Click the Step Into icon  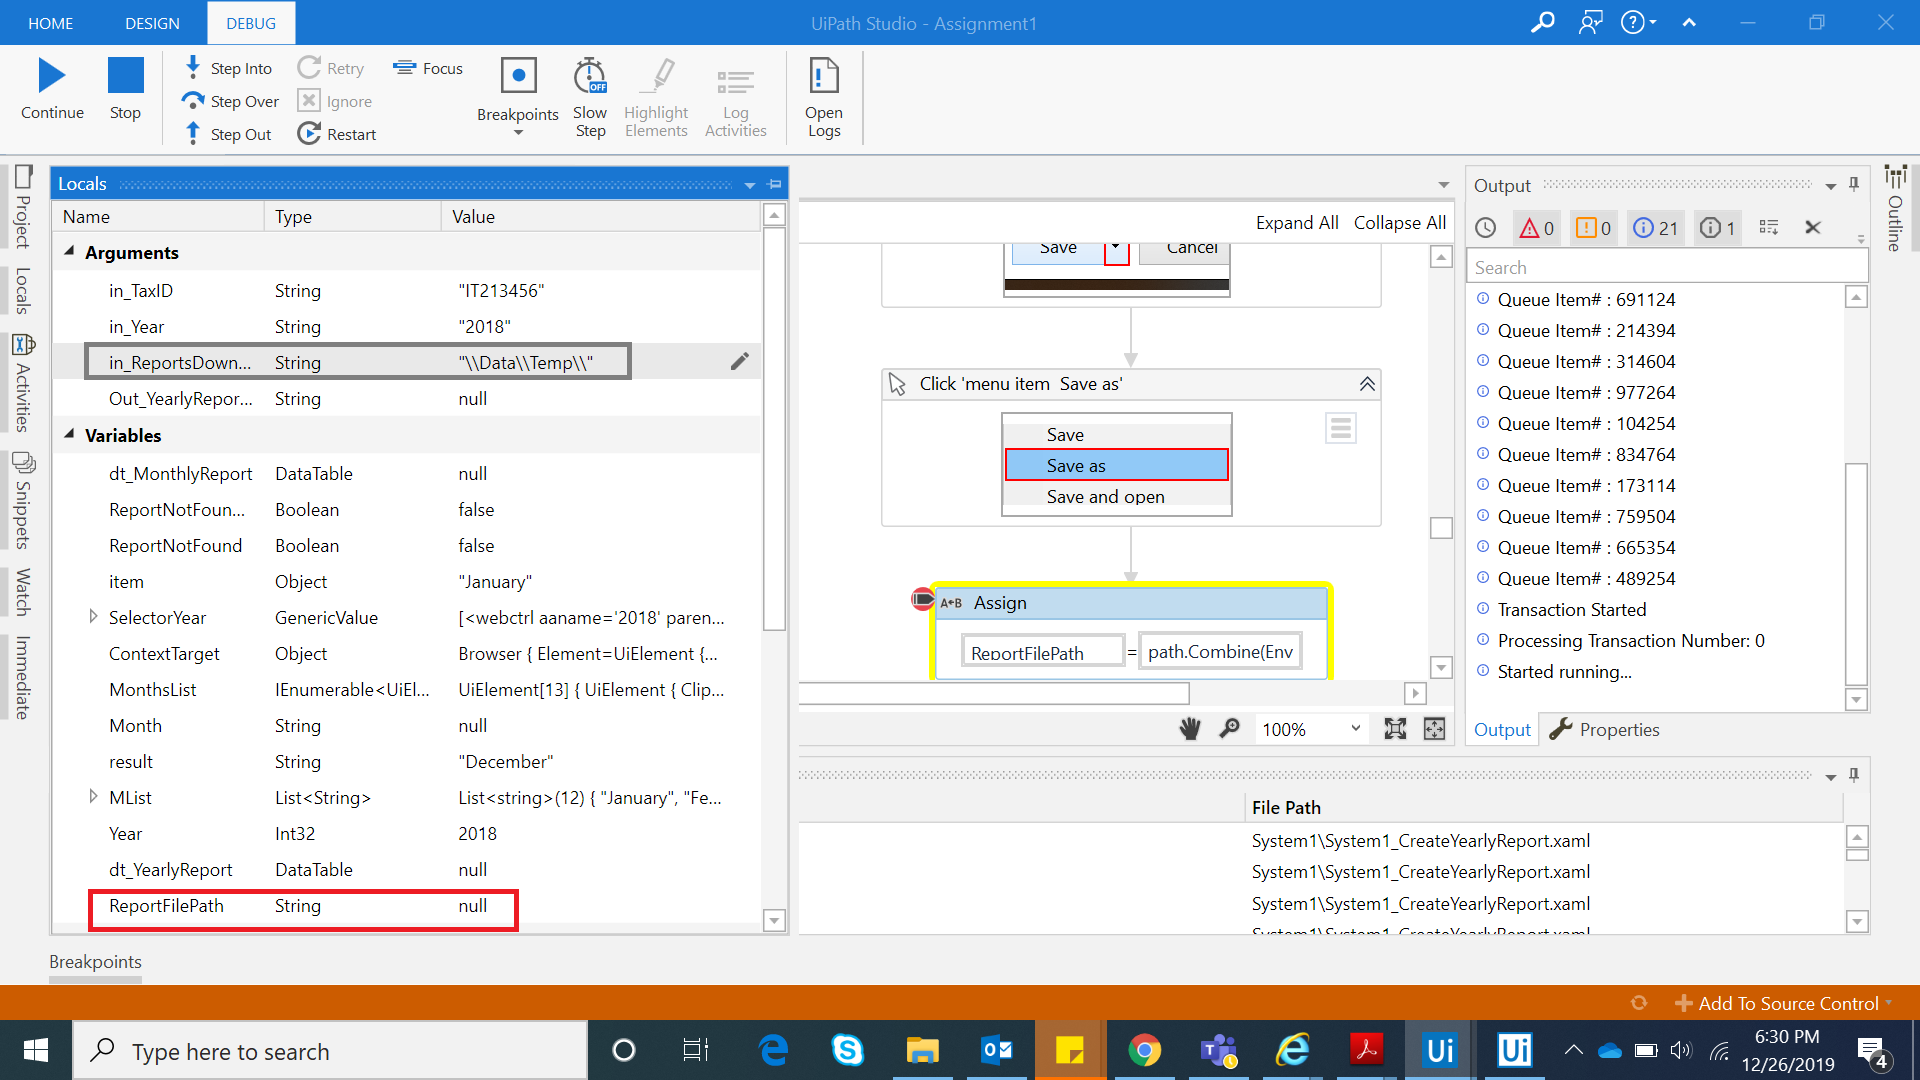tap(193, 67)
